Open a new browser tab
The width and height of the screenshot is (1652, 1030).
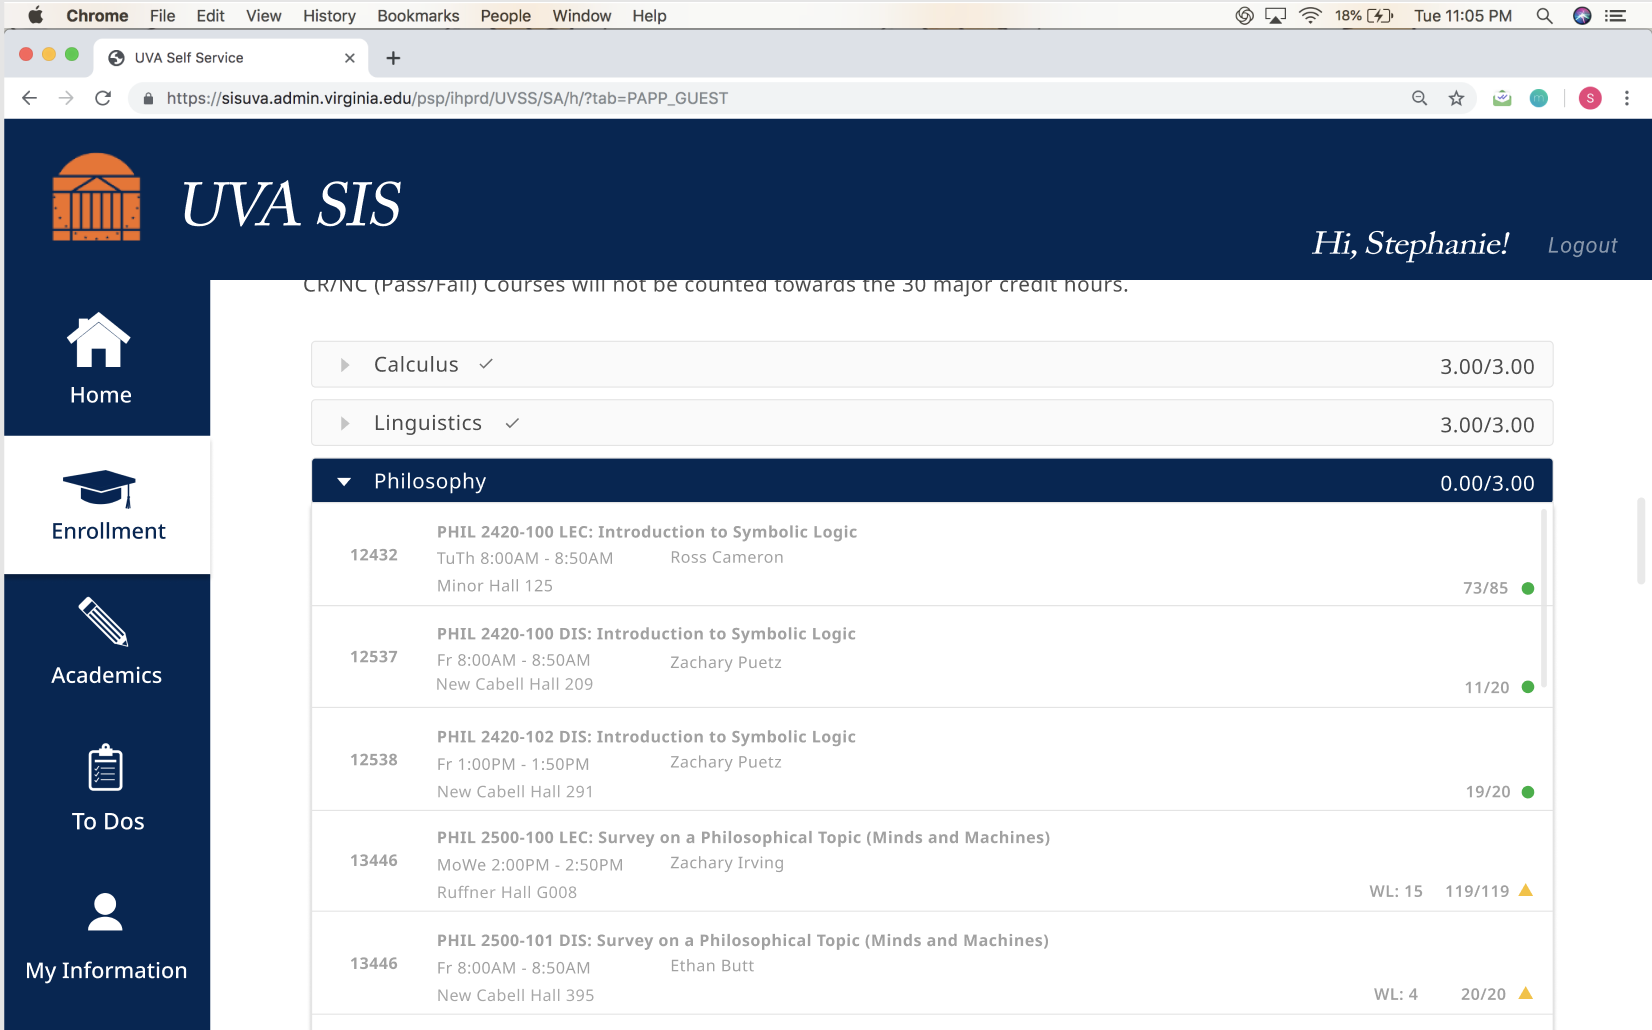click(393, 58)
